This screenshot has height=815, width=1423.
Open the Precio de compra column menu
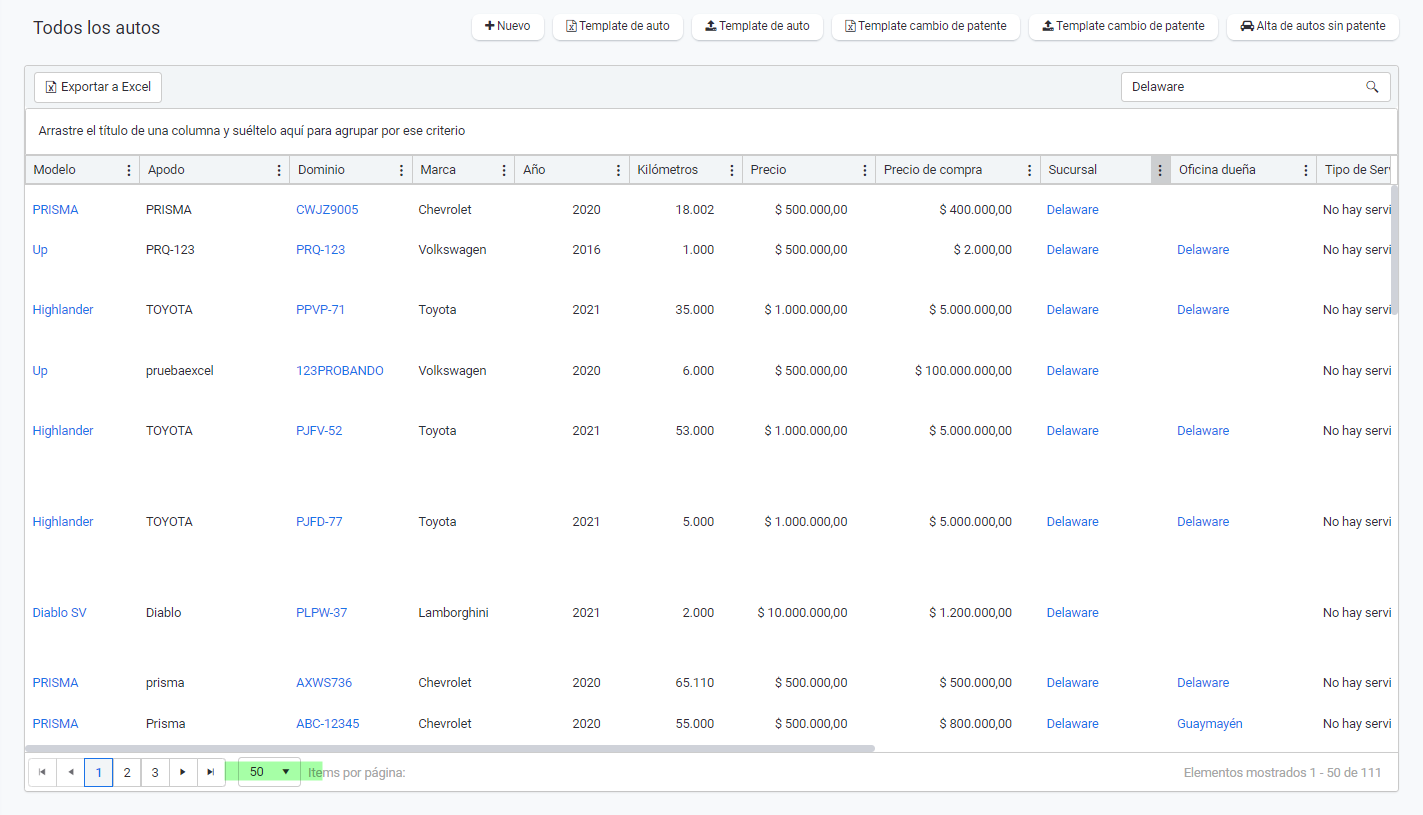(x=1029, y=170)
